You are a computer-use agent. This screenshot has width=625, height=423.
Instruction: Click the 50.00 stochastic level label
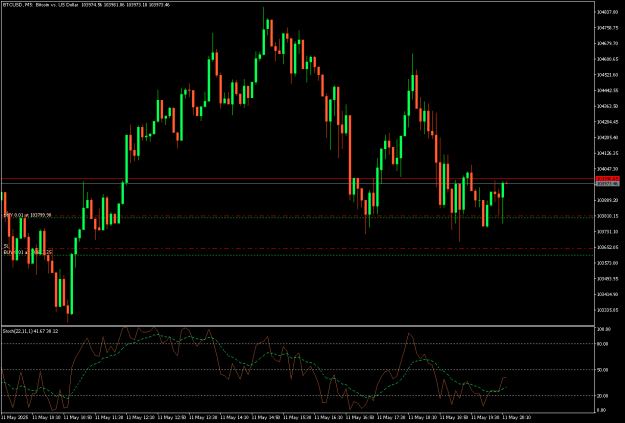(x=603, y=370)
